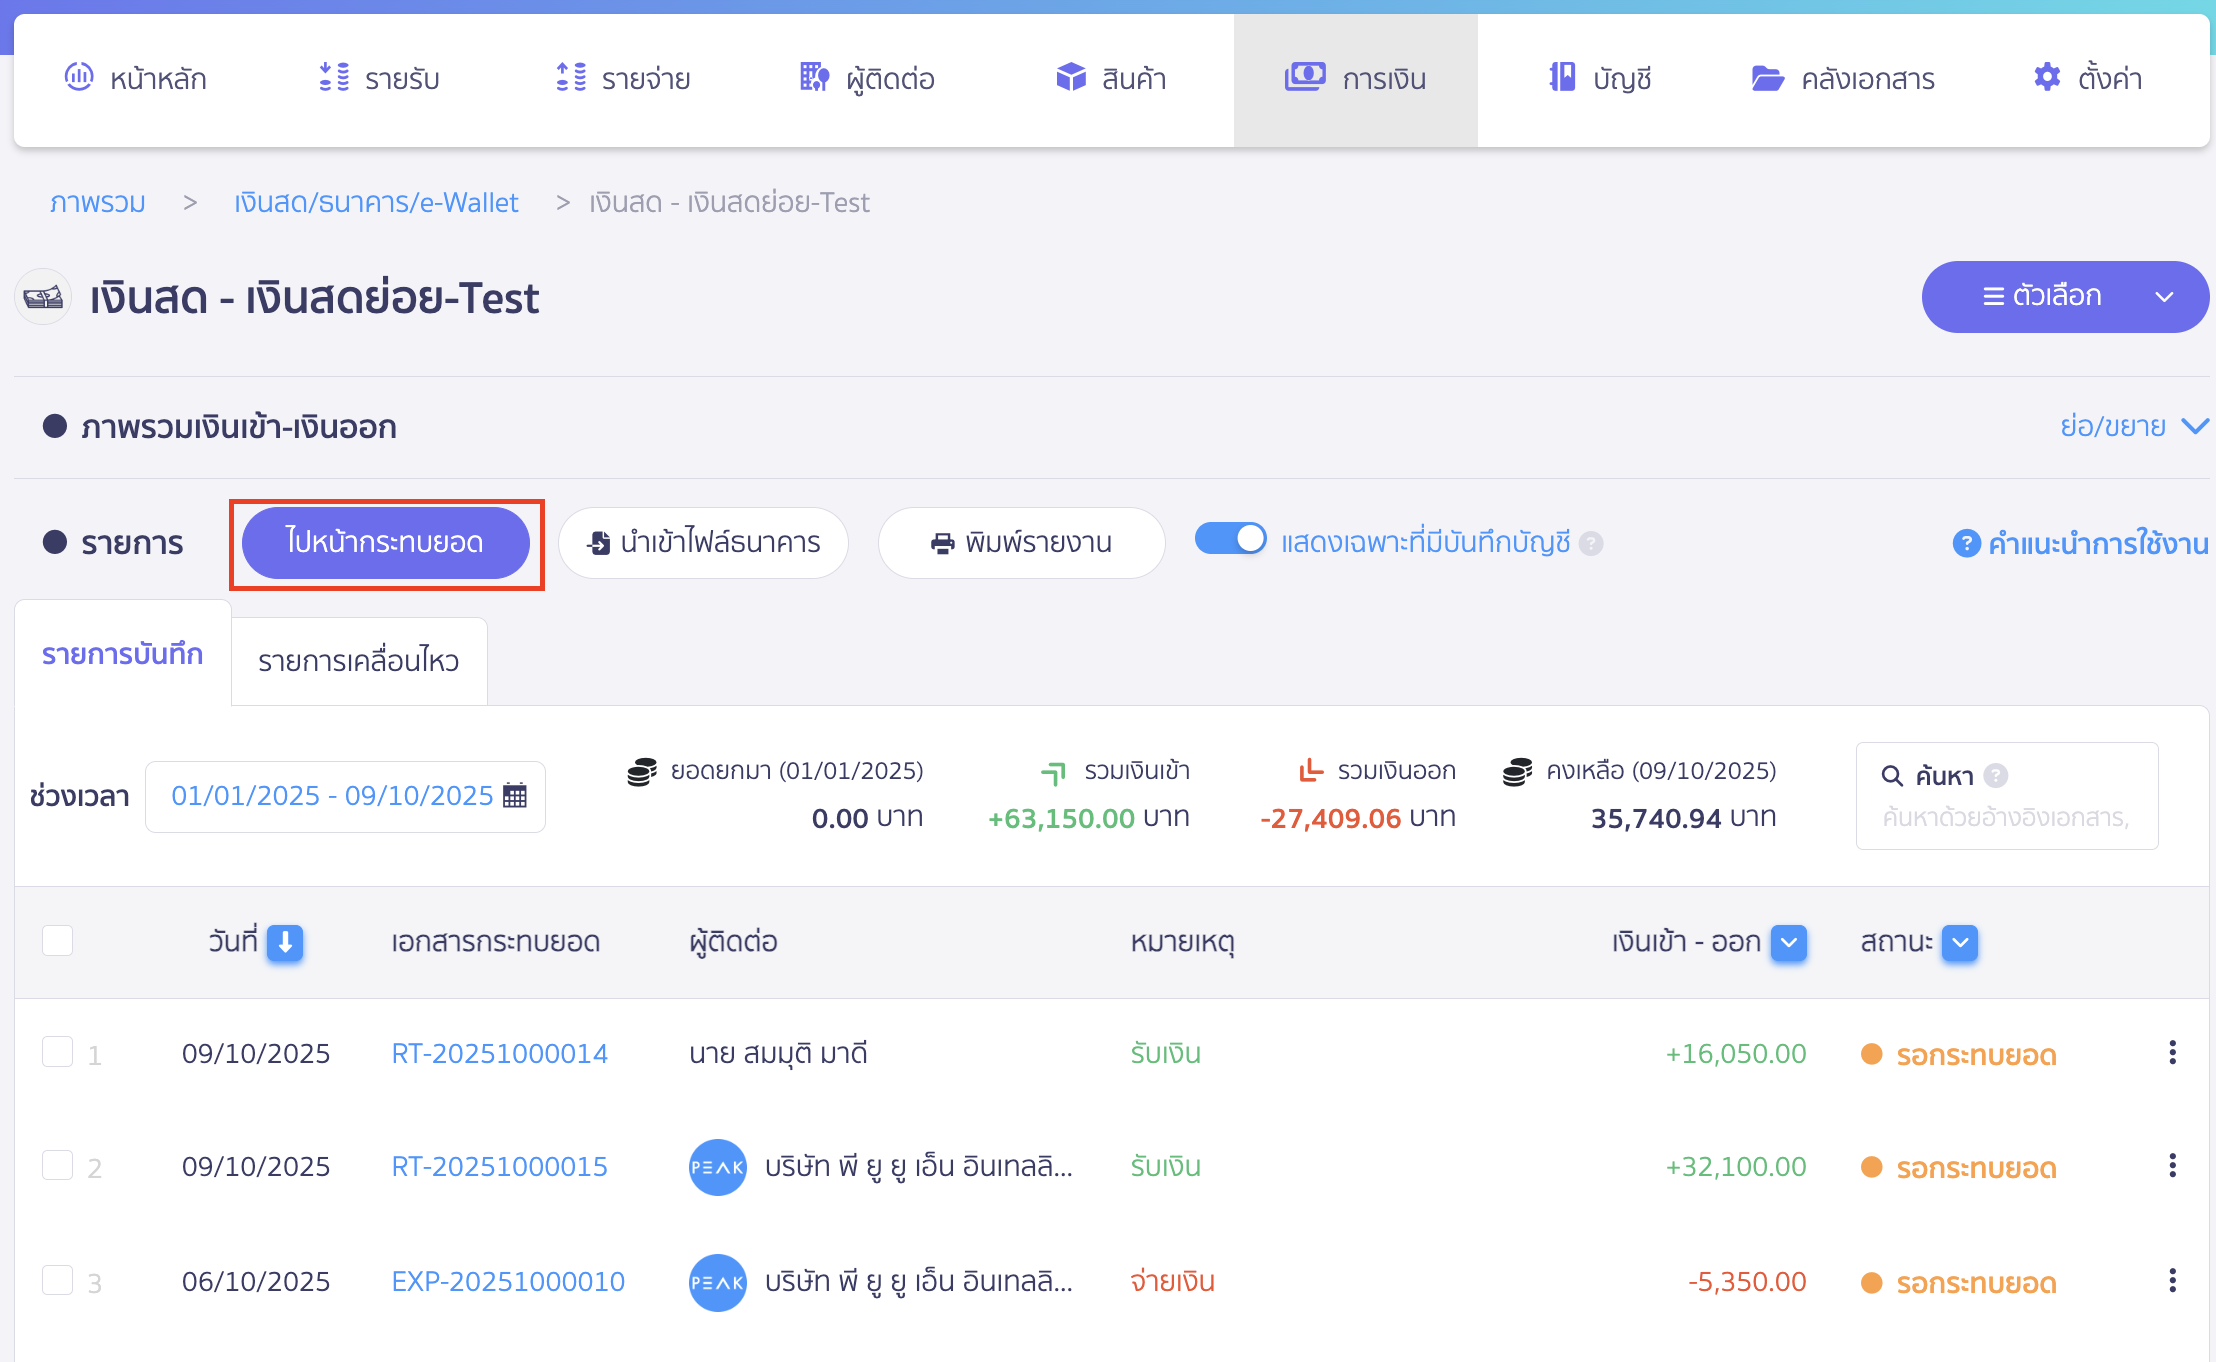2216x1362 pixels.
Task: Open the ตัวเลือก options dropdown
Action: (x=2064, y=297)
